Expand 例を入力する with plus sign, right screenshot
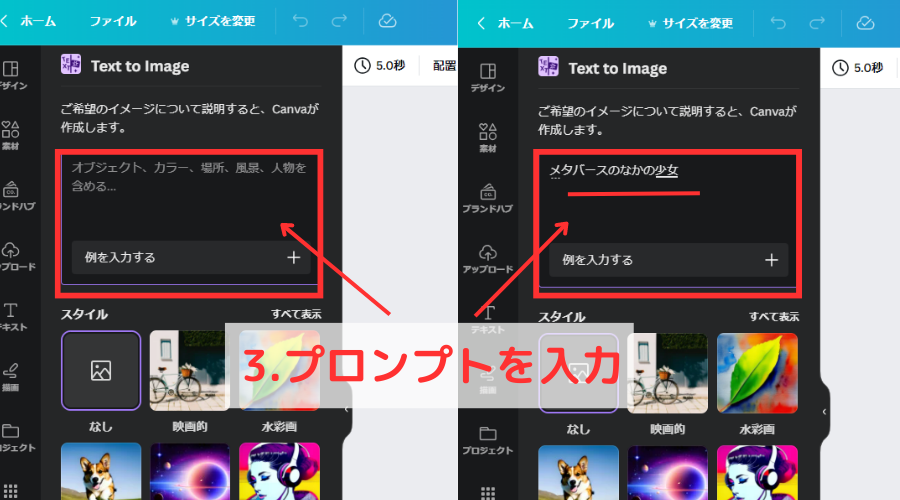 pos(771,260)
